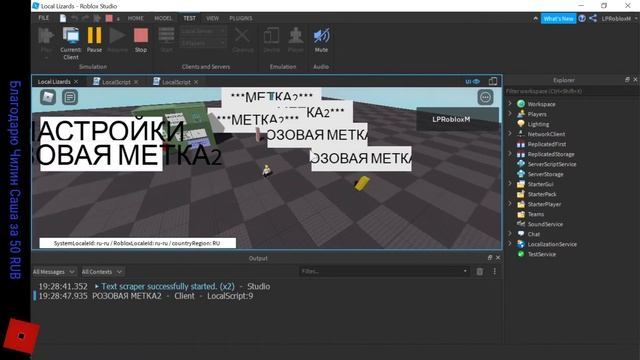Select the Chat bubble icon in Explorer

point(521,234)
